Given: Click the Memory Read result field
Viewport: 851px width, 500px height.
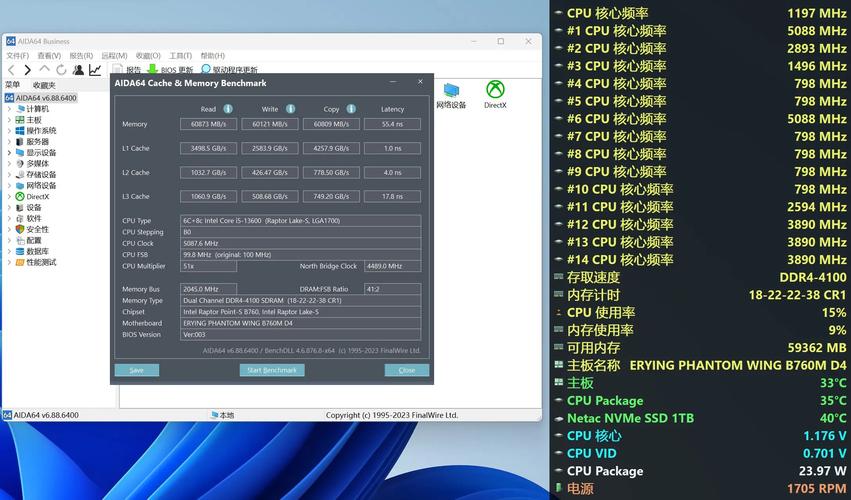Looking at the screenshot, I should click(x=208, y=124).
